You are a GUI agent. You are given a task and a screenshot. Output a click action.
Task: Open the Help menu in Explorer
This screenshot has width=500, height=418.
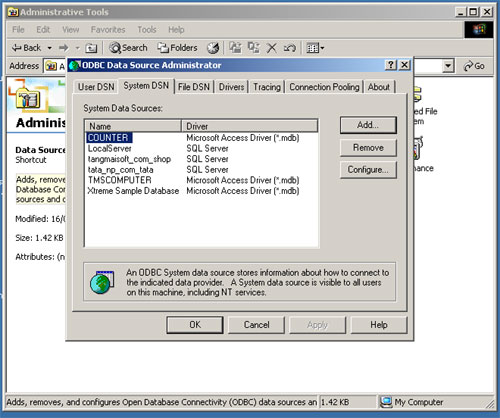(176, 30)
